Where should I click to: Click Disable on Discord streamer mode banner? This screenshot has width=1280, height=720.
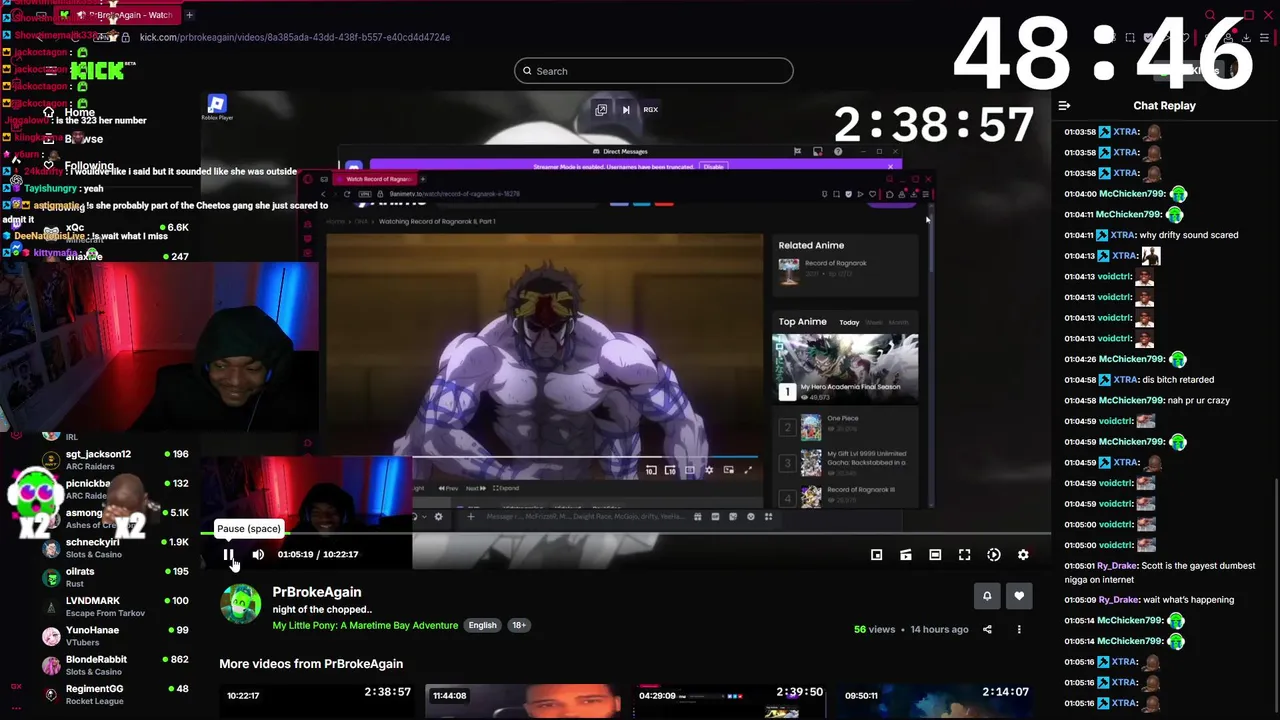(713, 167)
